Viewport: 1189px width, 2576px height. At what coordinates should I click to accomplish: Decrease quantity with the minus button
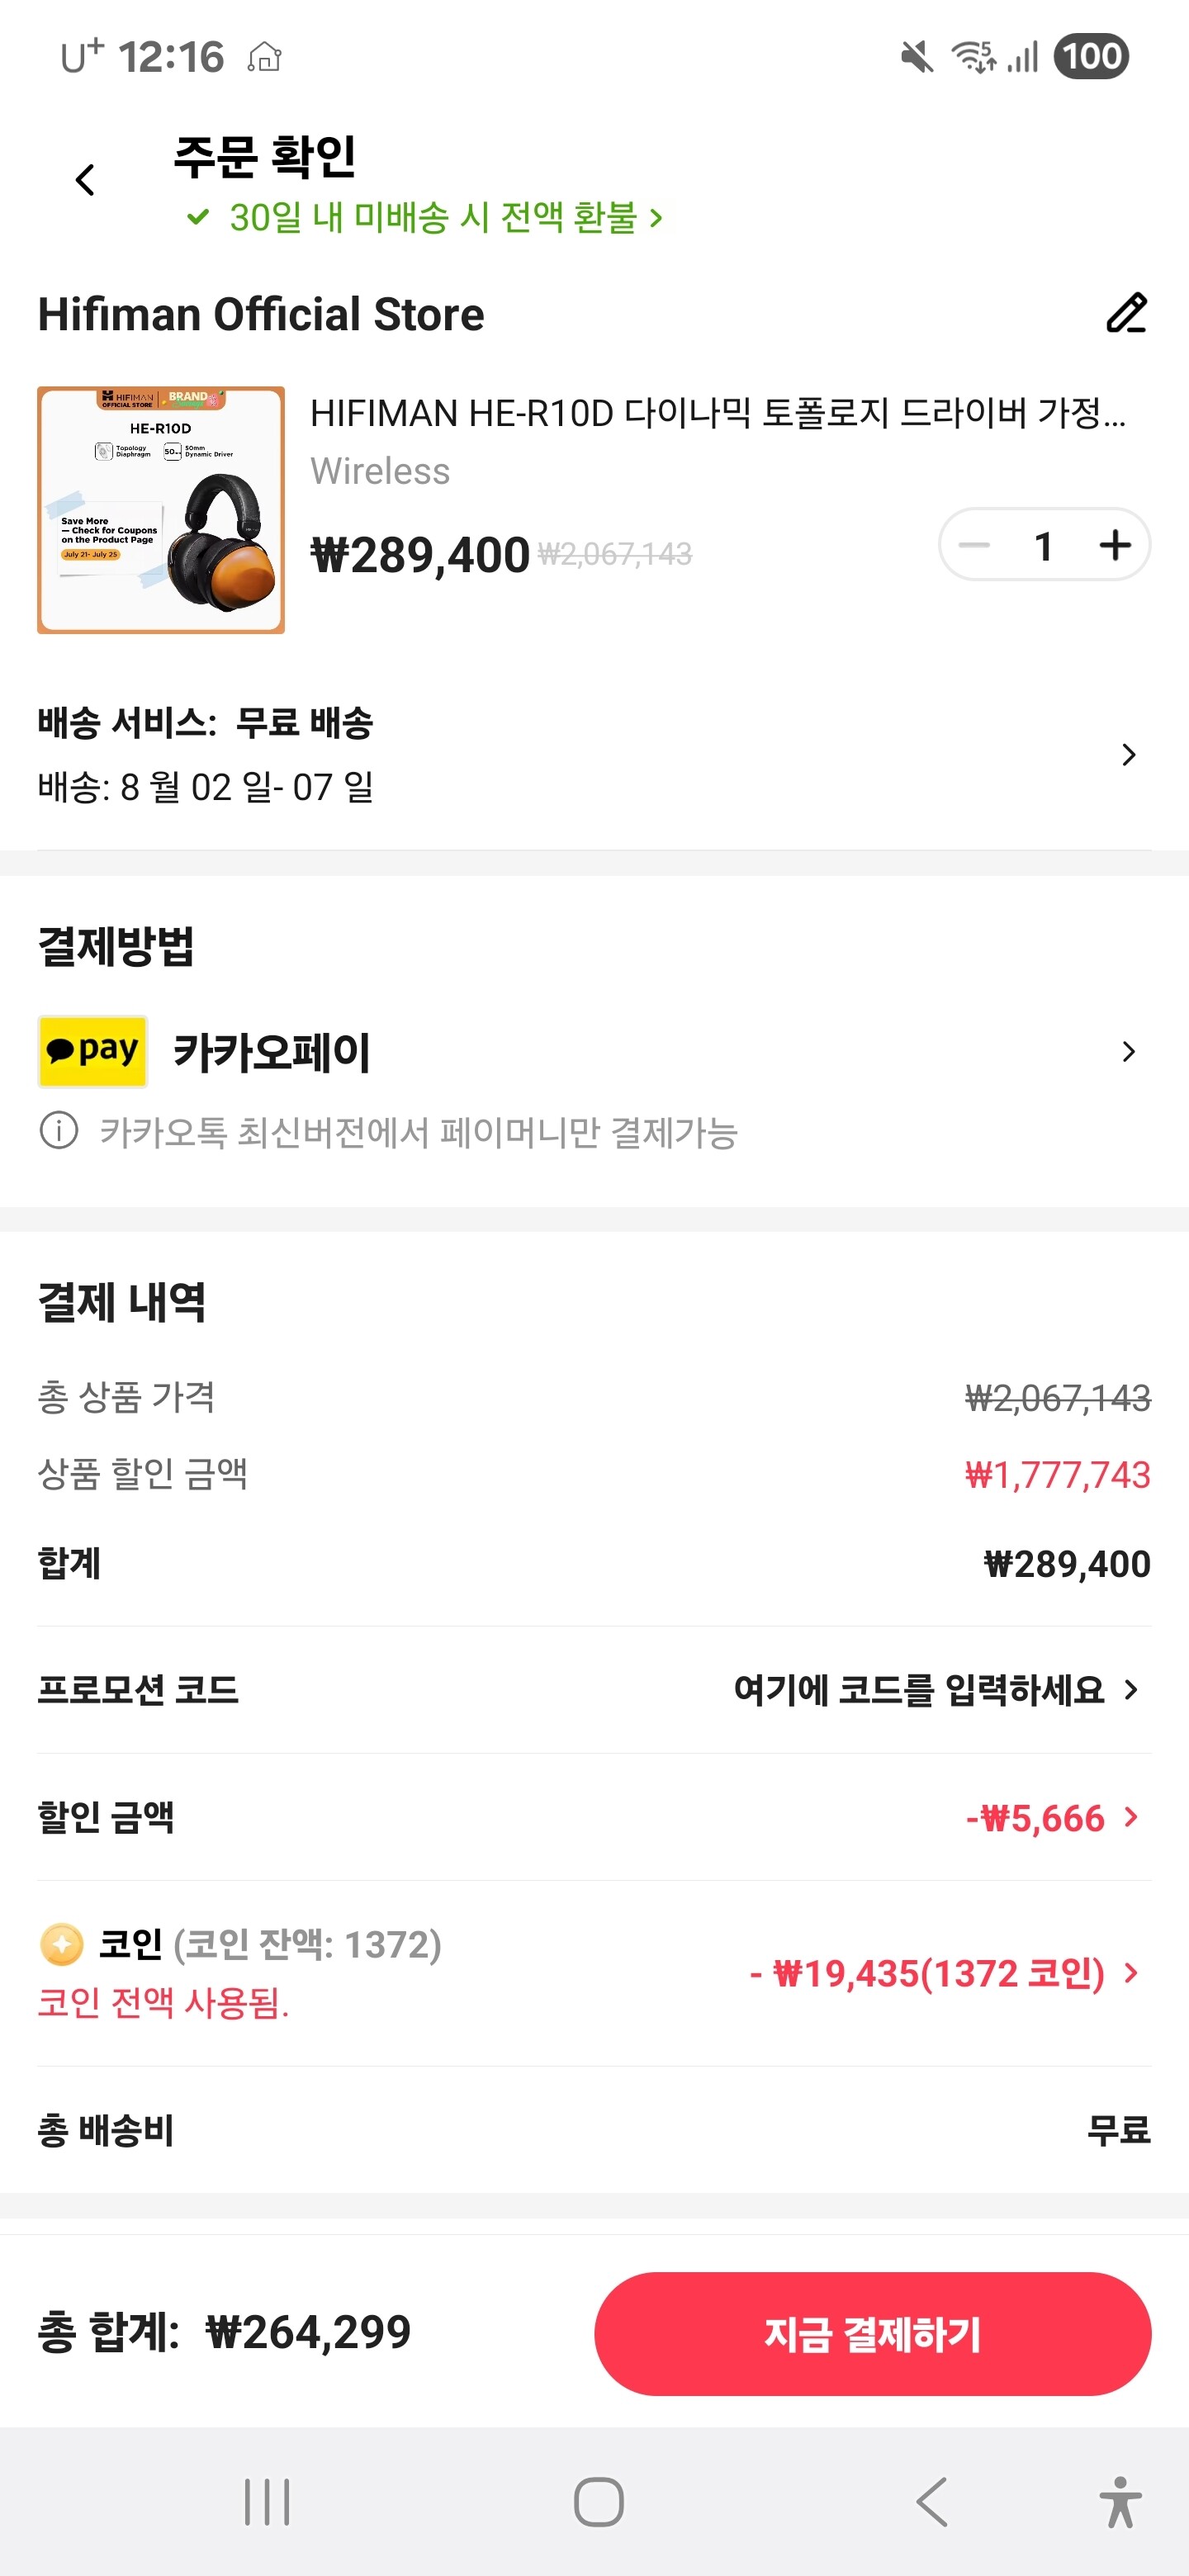[x=974, y=545]
